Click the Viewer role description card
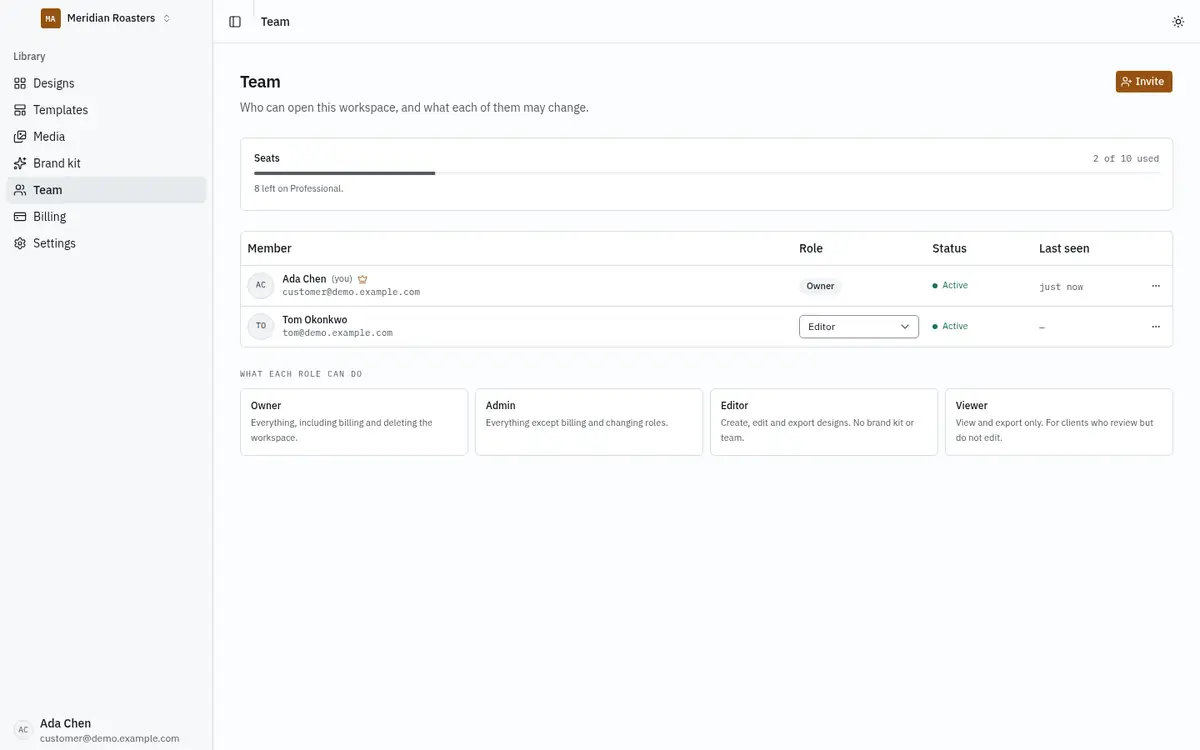The image size is (1200, 750). pos(1059,422)
